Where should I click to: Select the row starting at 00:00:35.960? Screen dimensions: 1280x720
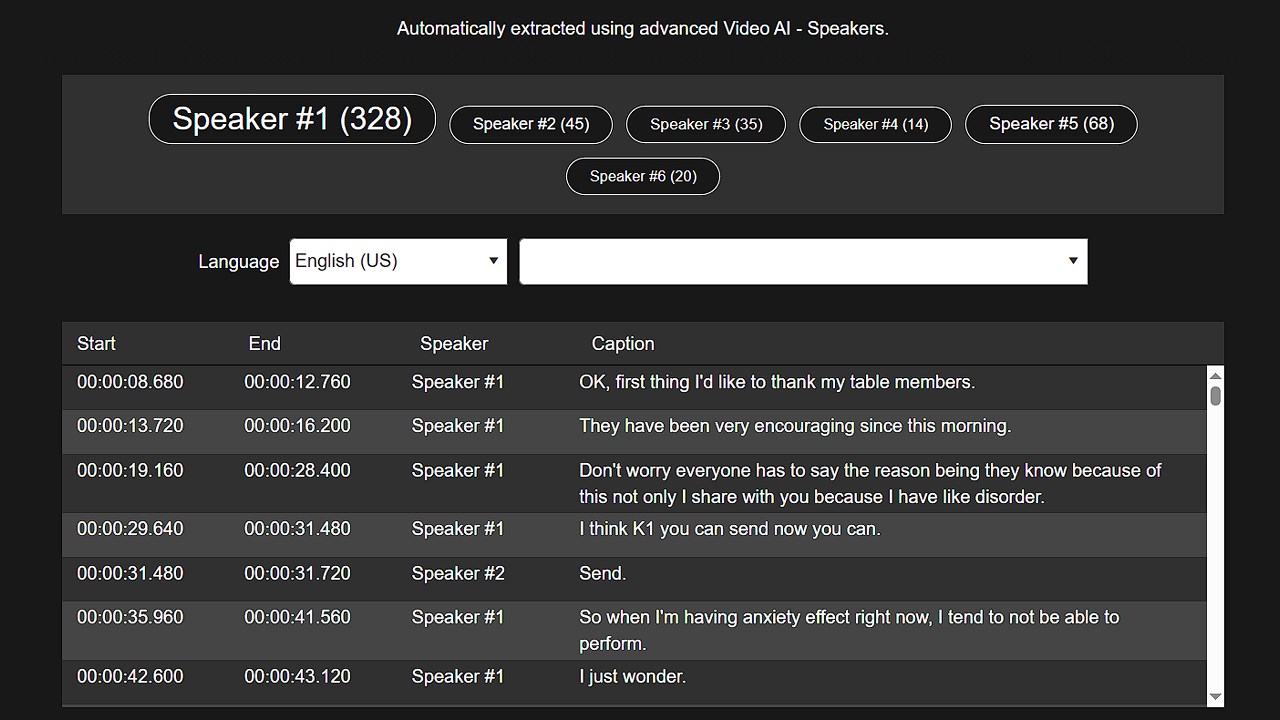tap(634, 630)
